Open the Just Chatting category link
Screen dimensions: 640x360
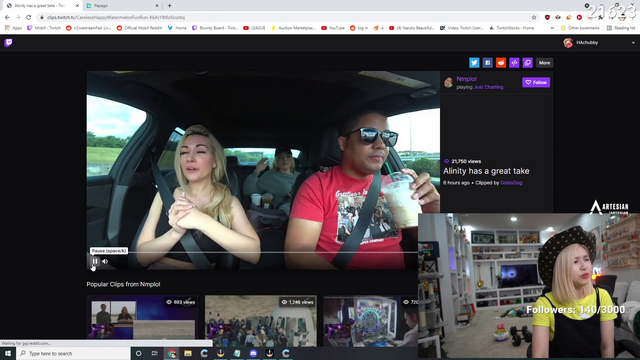pos(489,87)
